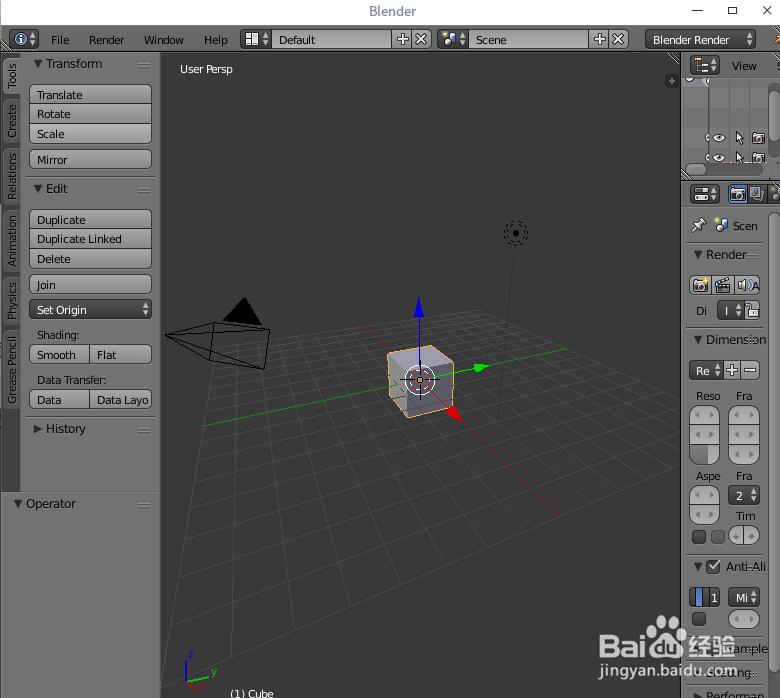Remove render preset with minus button
This screenshot has height=698, width=780.
tap(751, 371)
